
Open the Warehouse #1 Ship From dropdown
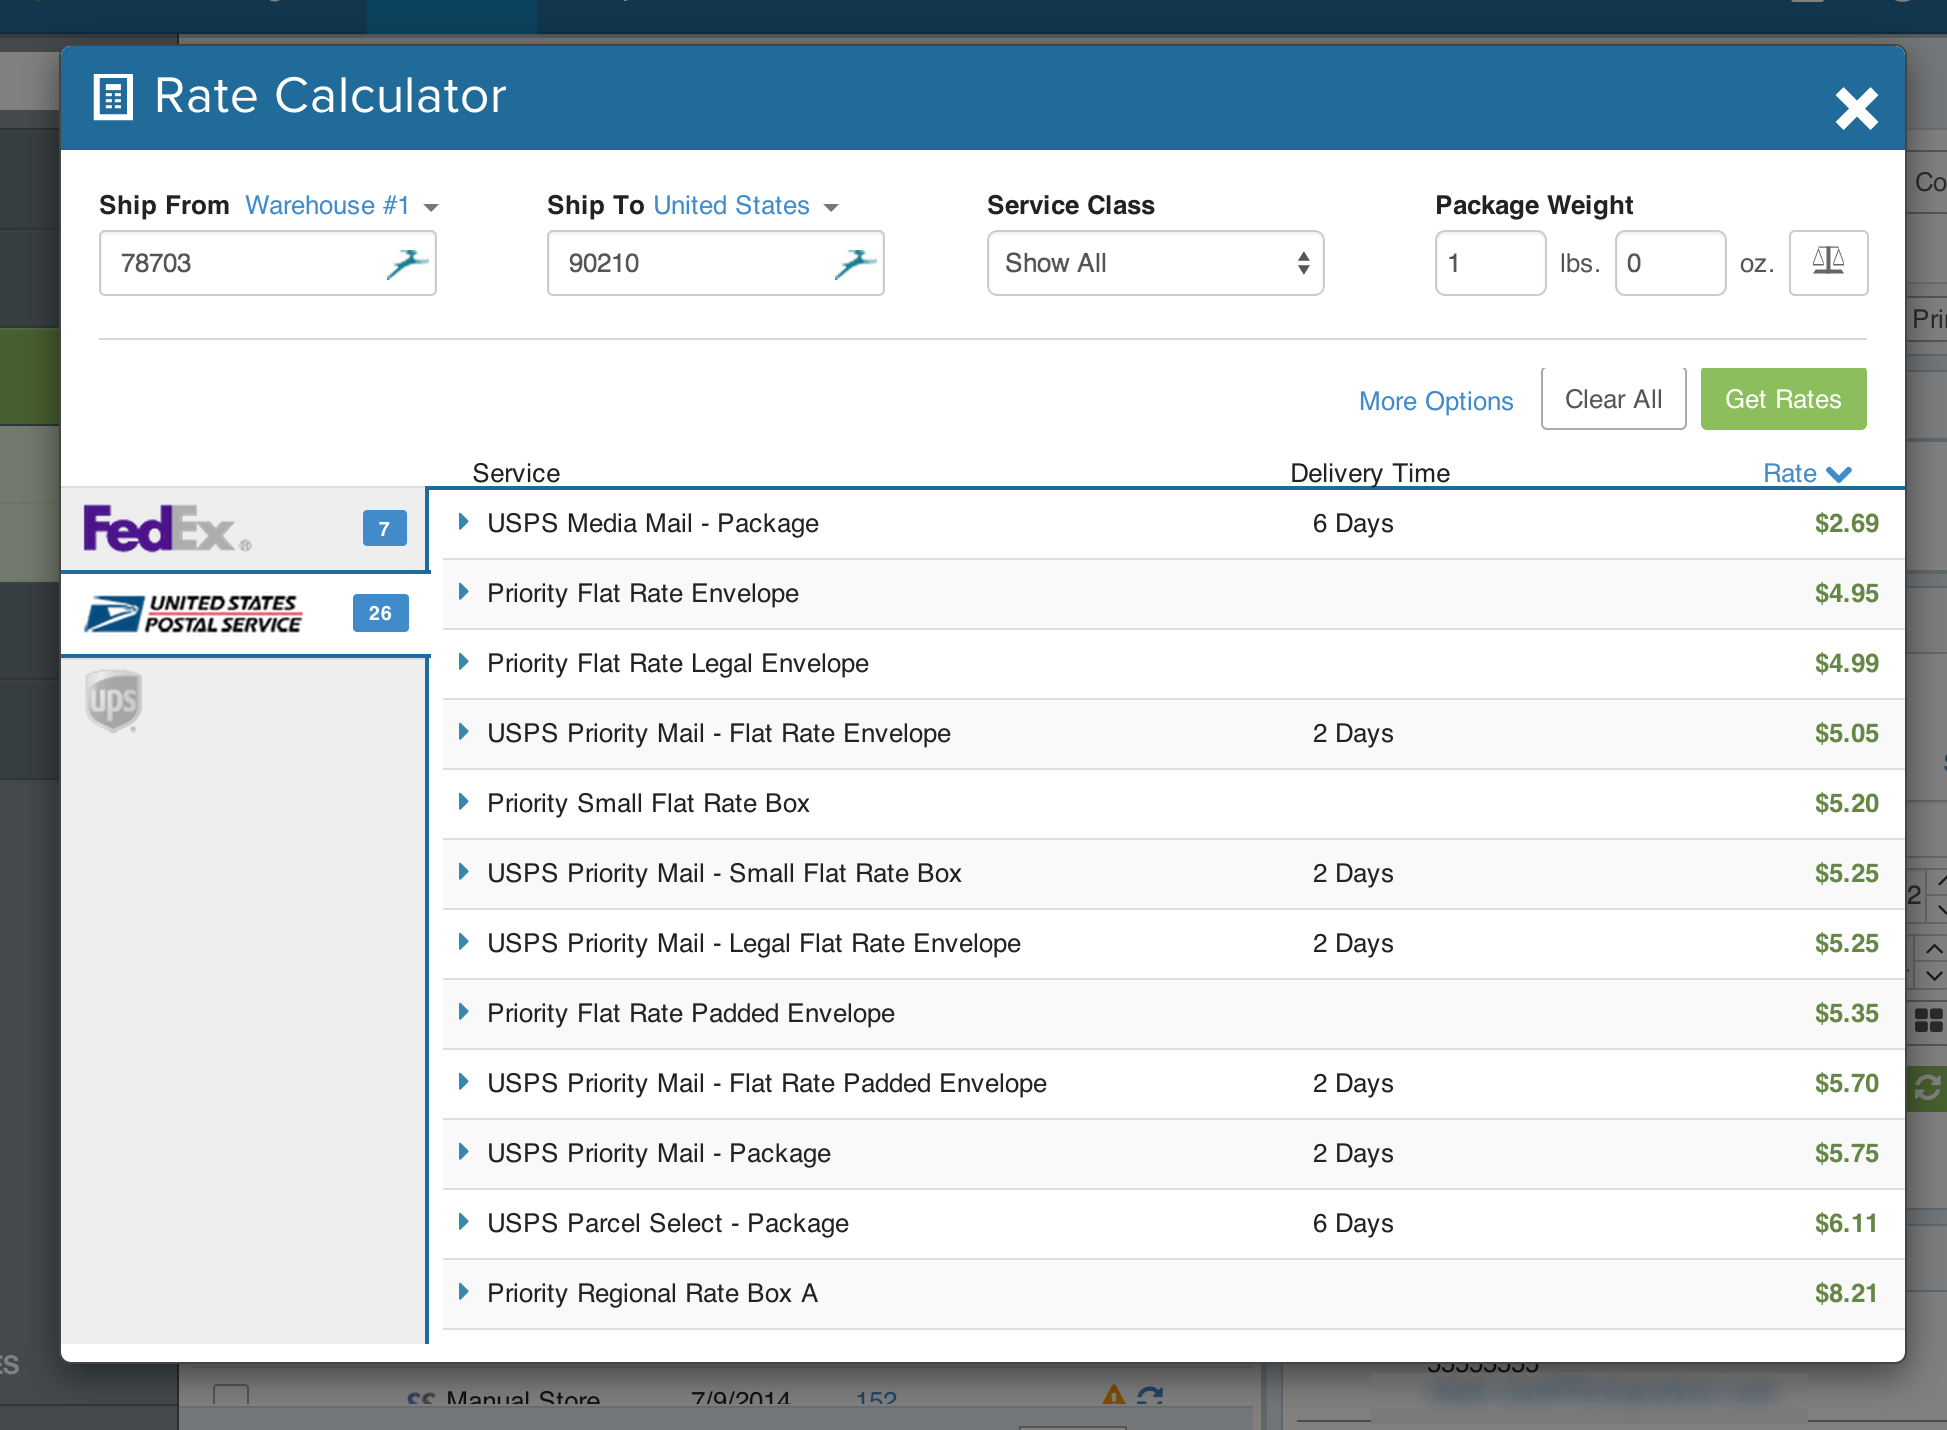click(x=341, y=206)
